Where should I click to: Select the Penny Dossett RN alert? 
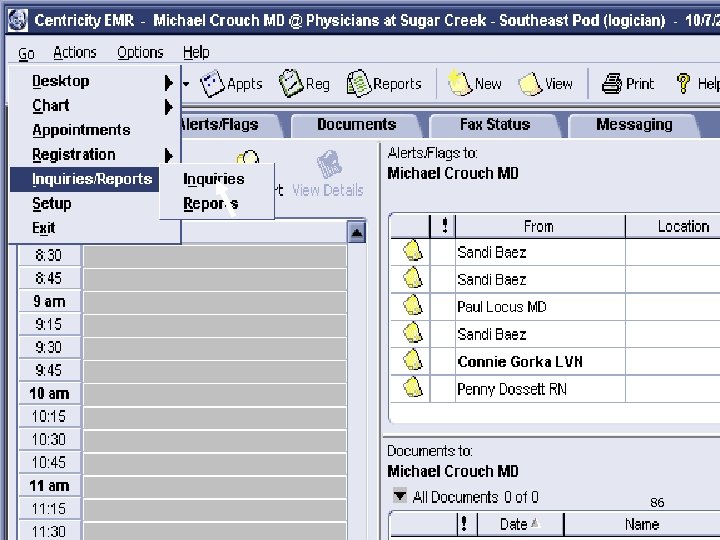tap(555, 389)
